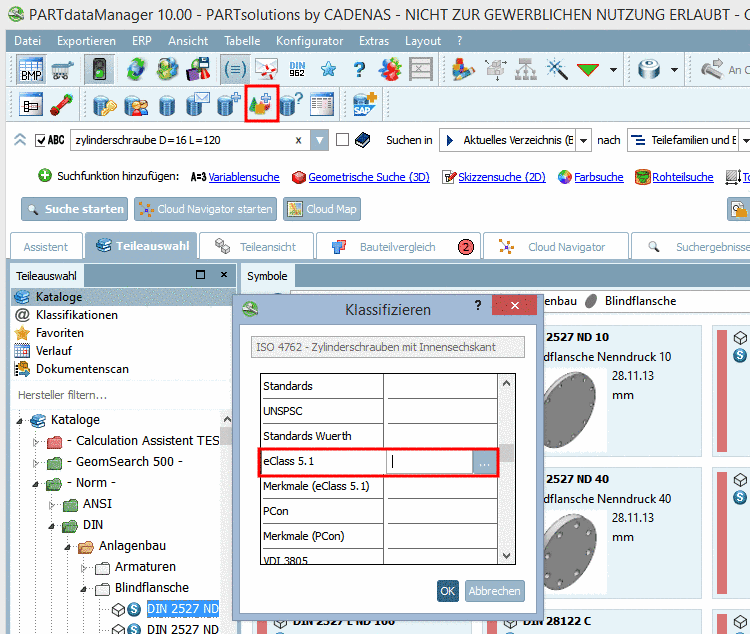The image size is (750, 634).
Task: Click the red screwdriver tool icon
Action: [x=61, y=105]
